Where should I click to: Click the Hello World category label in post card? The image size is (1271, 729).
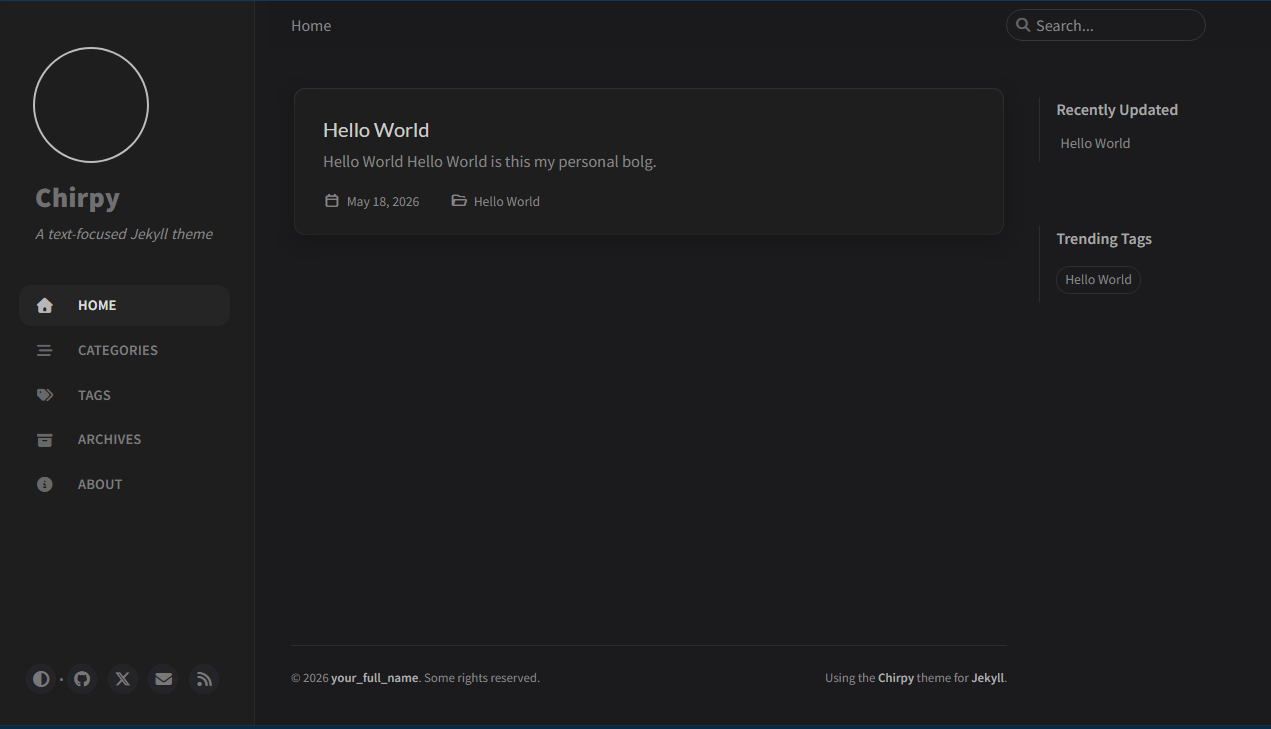507,202
